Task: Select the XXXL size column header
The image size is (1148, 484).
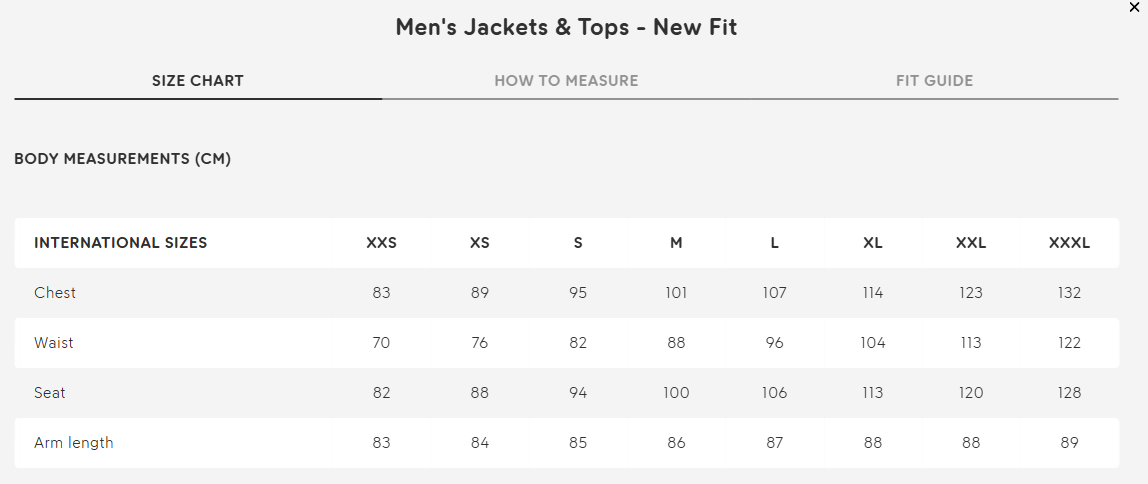Action: (x=1069, y=243)
